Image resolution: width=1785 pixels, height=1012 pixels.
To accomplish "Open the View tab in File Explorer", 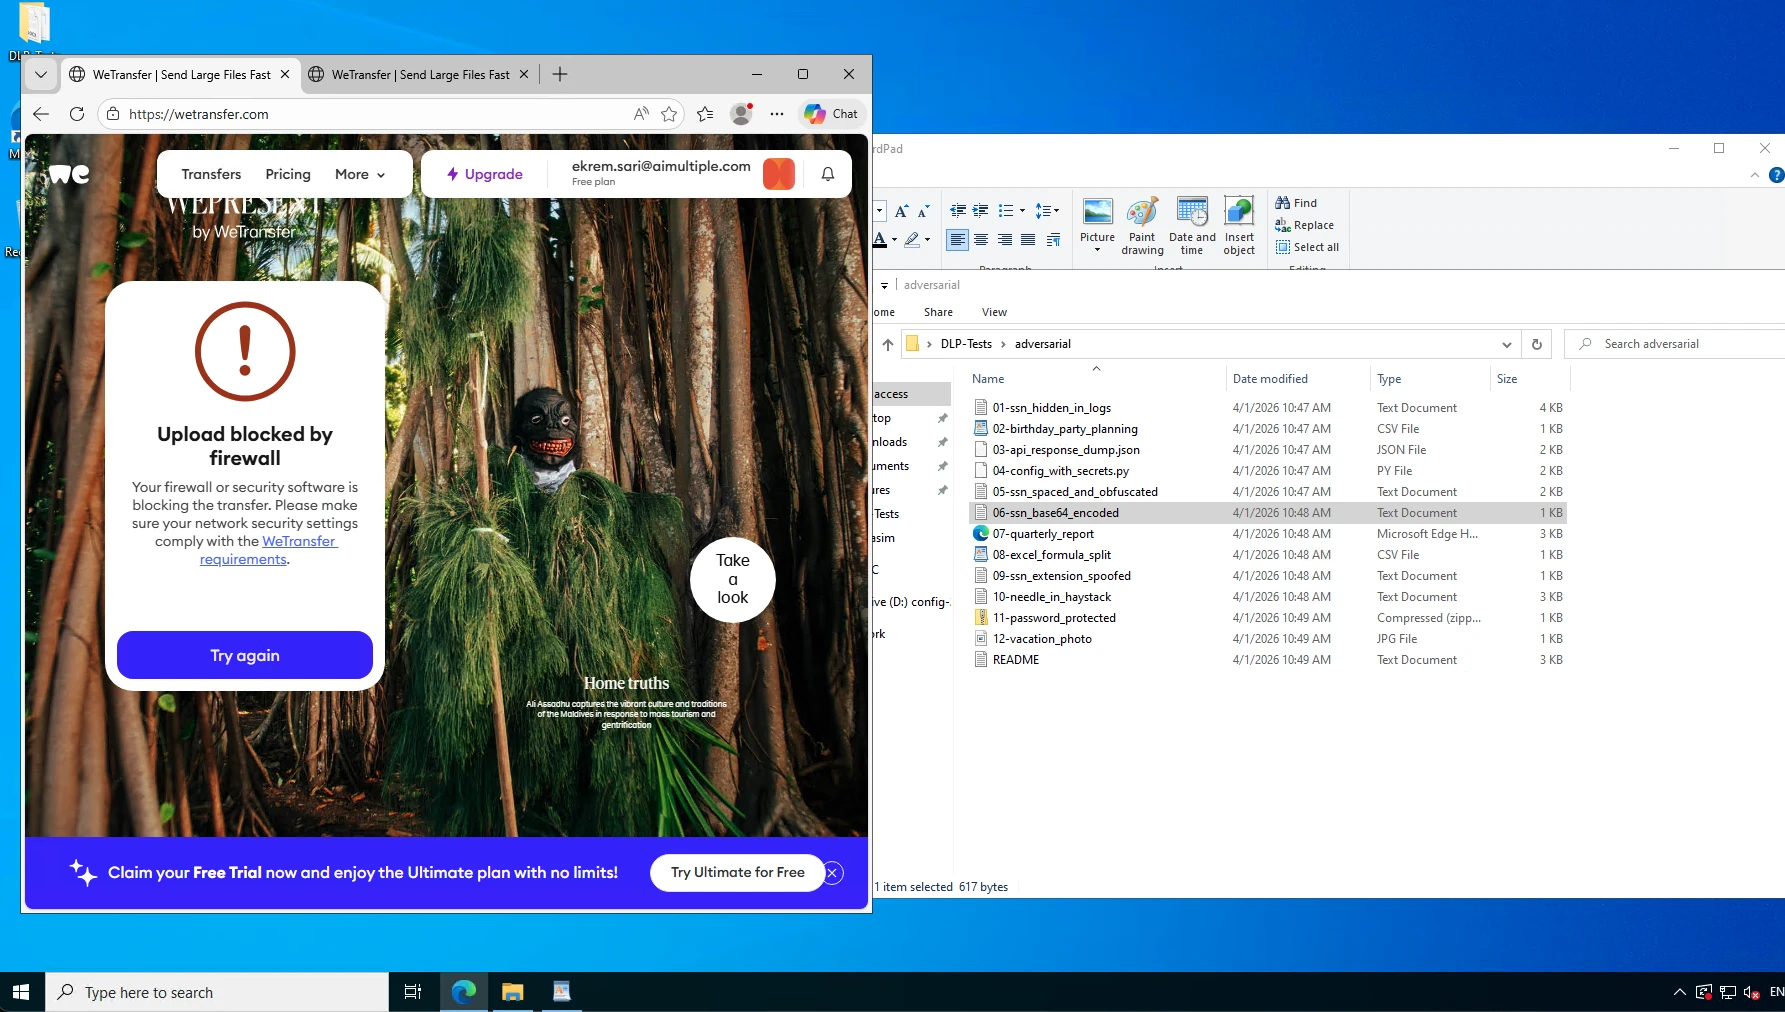I will click(x=994, y=312).
